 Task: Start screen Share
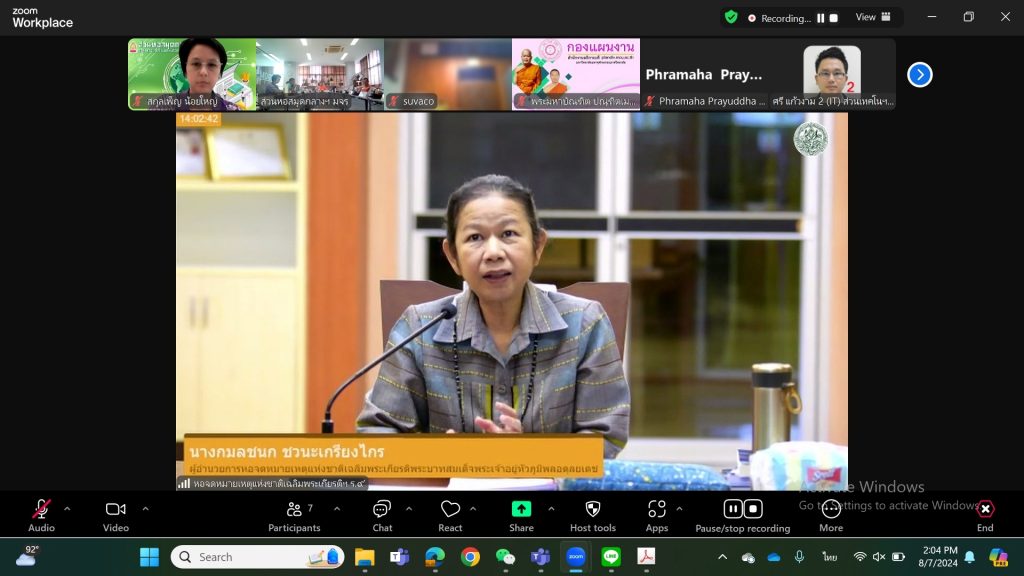[521, 515]
